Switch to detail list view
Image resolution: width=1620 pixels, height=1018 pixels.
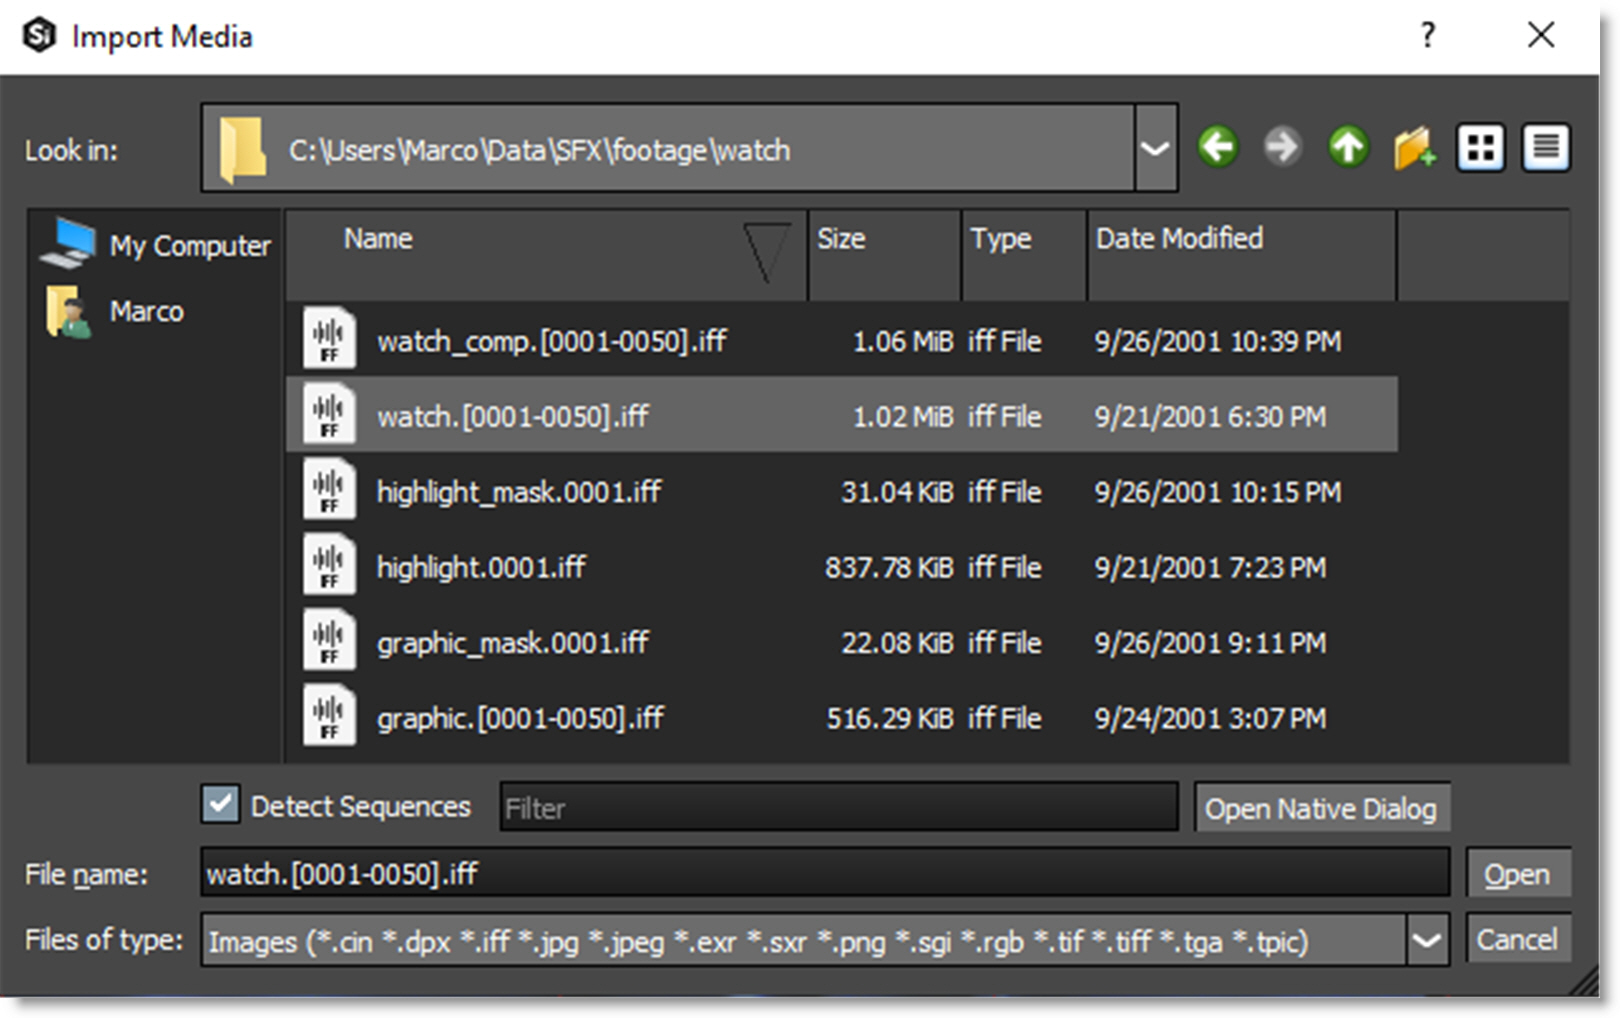1545,149
